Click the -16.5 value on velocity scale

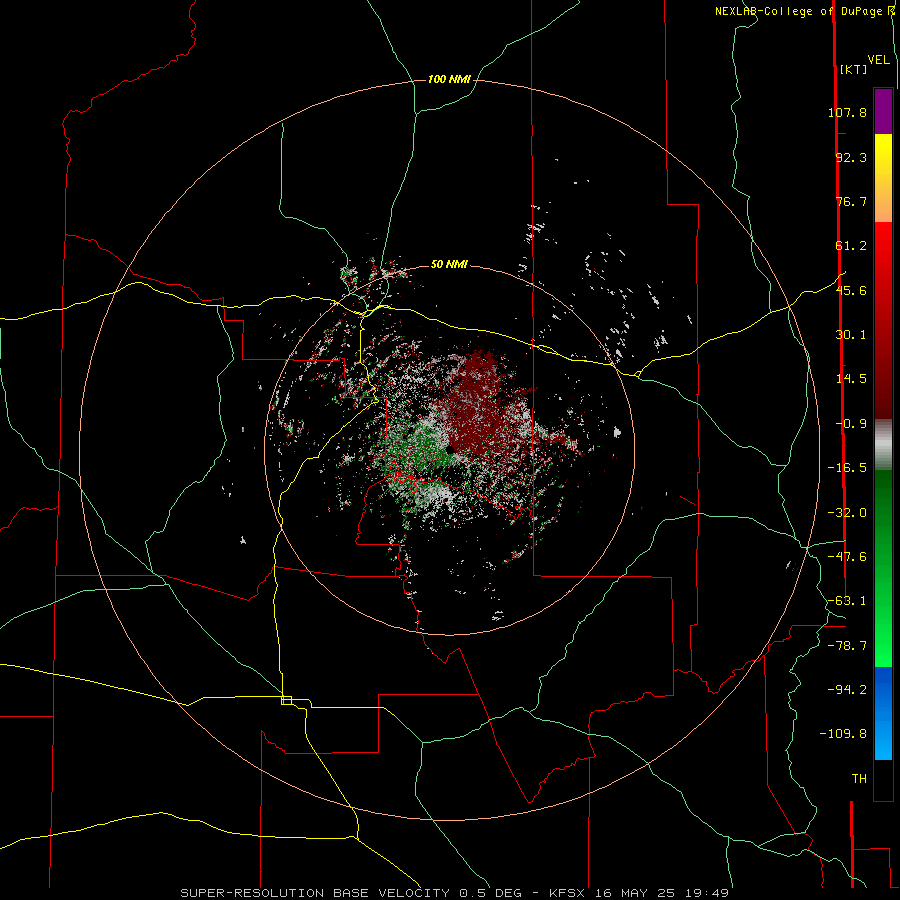coord(847,468)
